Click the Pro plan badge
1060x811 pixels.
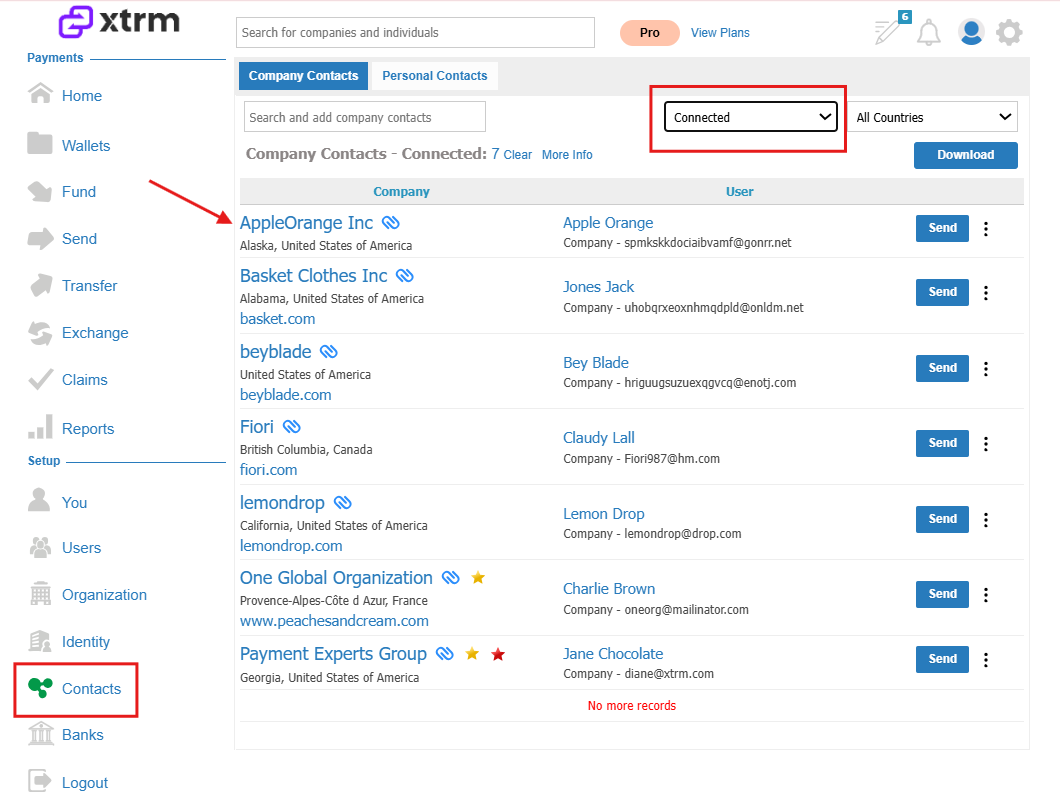650,32
